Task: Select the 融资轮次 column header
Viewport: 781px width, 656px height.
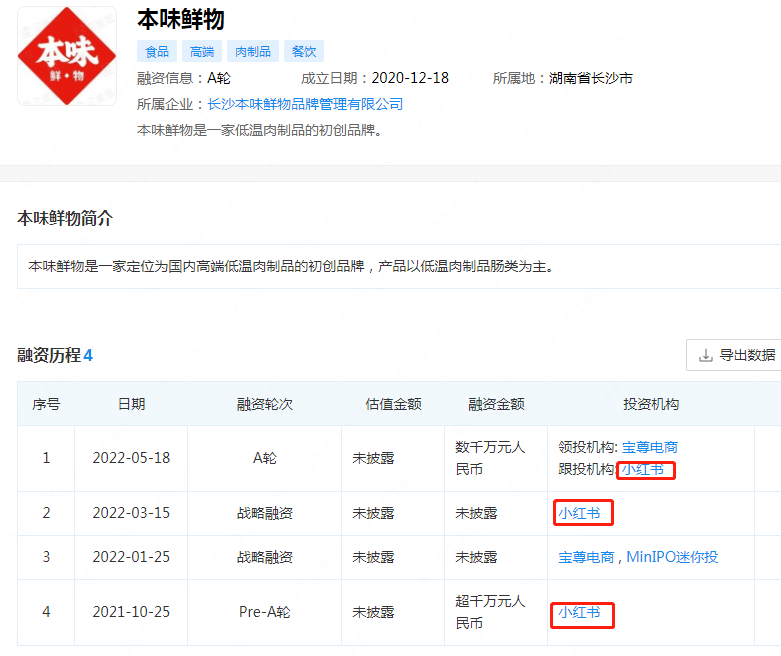Action: point(265,404)
